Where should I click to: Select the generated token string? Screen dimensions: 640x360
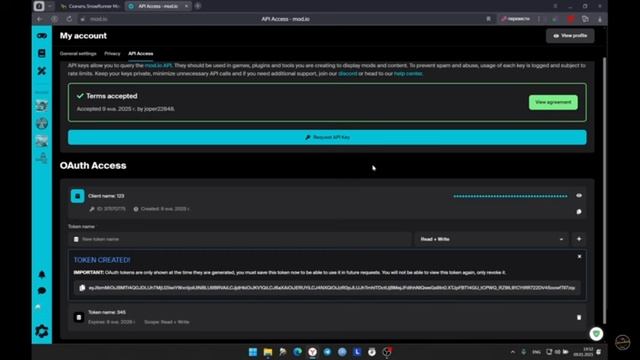(331, 288)
